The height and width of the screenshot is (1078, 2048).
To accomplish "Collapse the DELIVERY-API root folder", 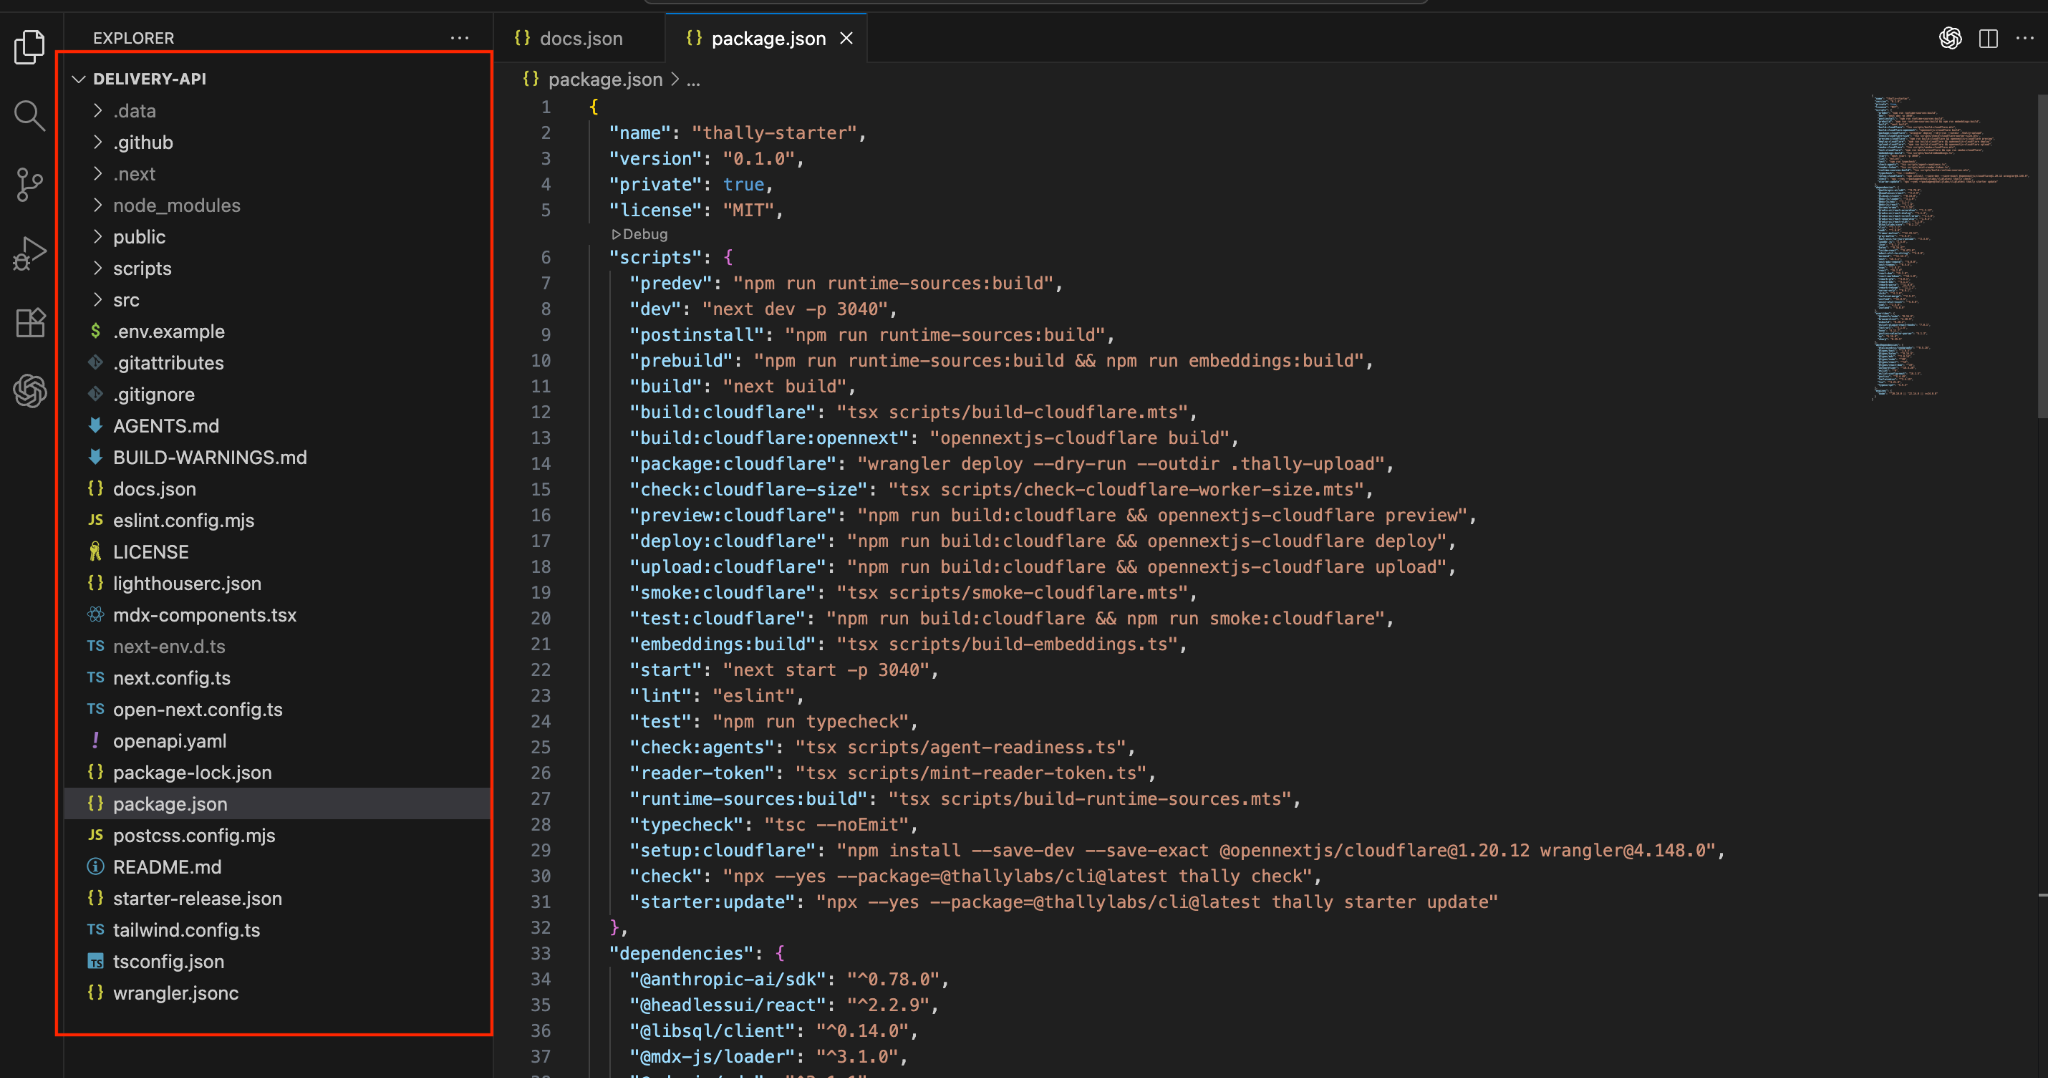I will [79, 79].
